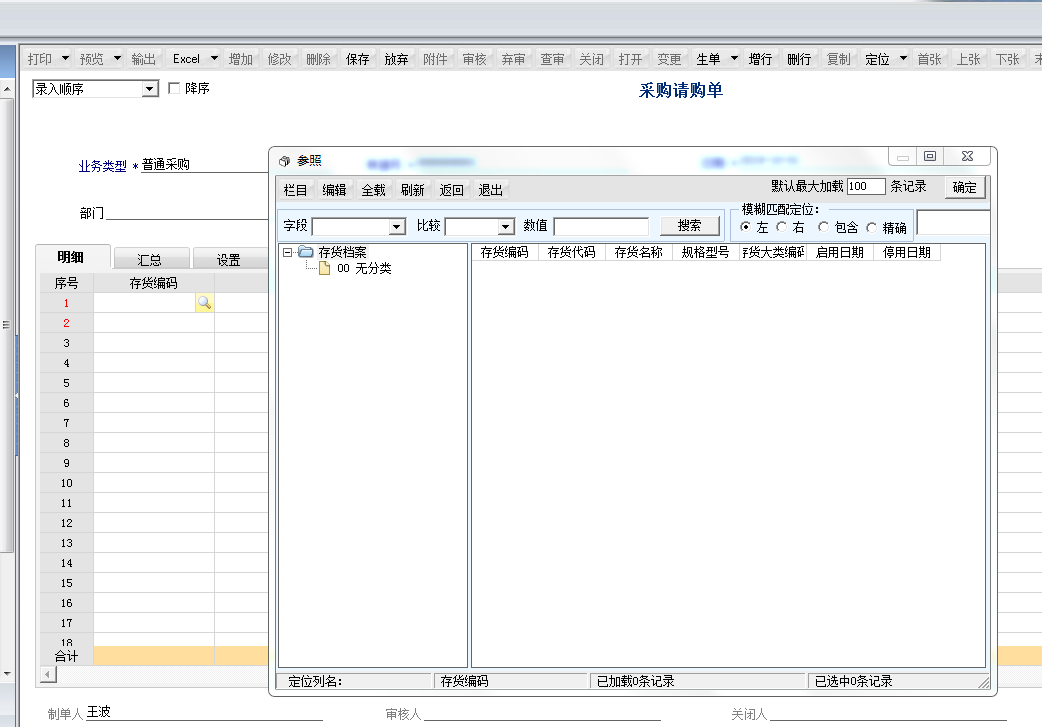Click 编辑 in the dialog toolbar
This screenshot has height=727, width=1042.
334,190
